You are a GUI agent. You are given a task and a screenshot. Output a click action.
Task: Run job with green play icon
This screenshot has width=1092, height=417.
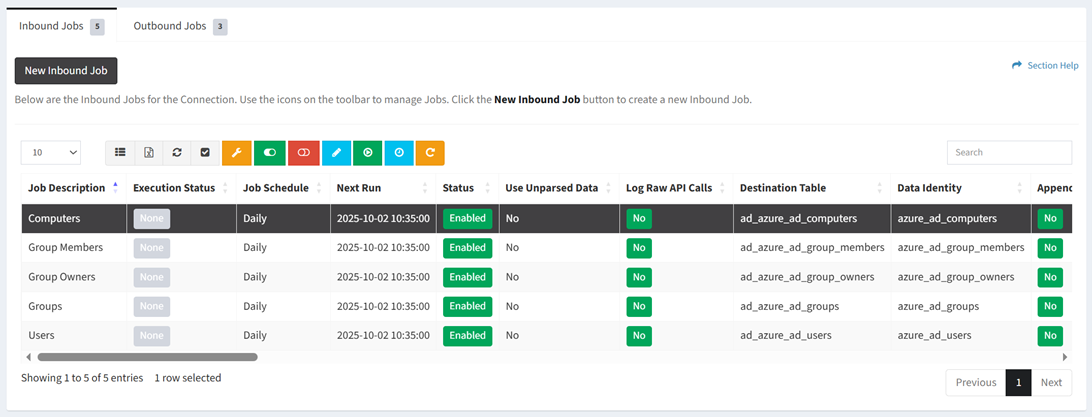(x=368, y=152)
